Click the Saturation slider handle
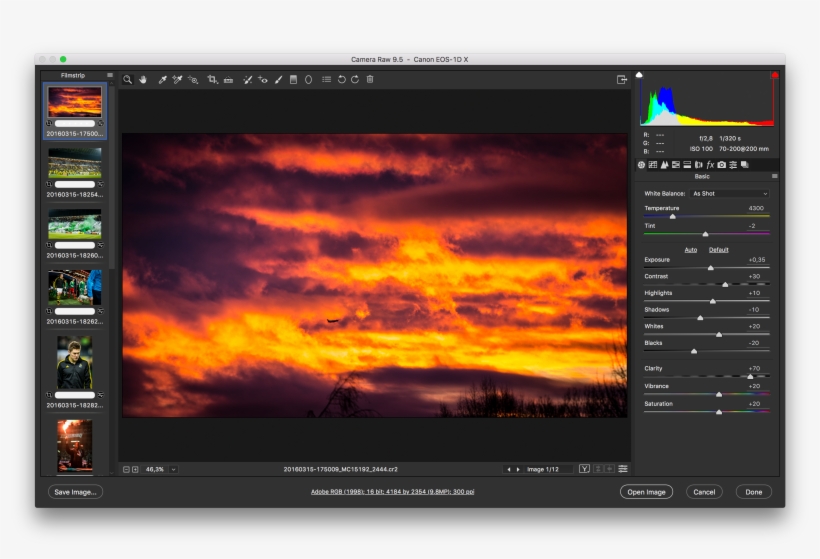Screen dimensions: 820x559 tap(719, 412)
